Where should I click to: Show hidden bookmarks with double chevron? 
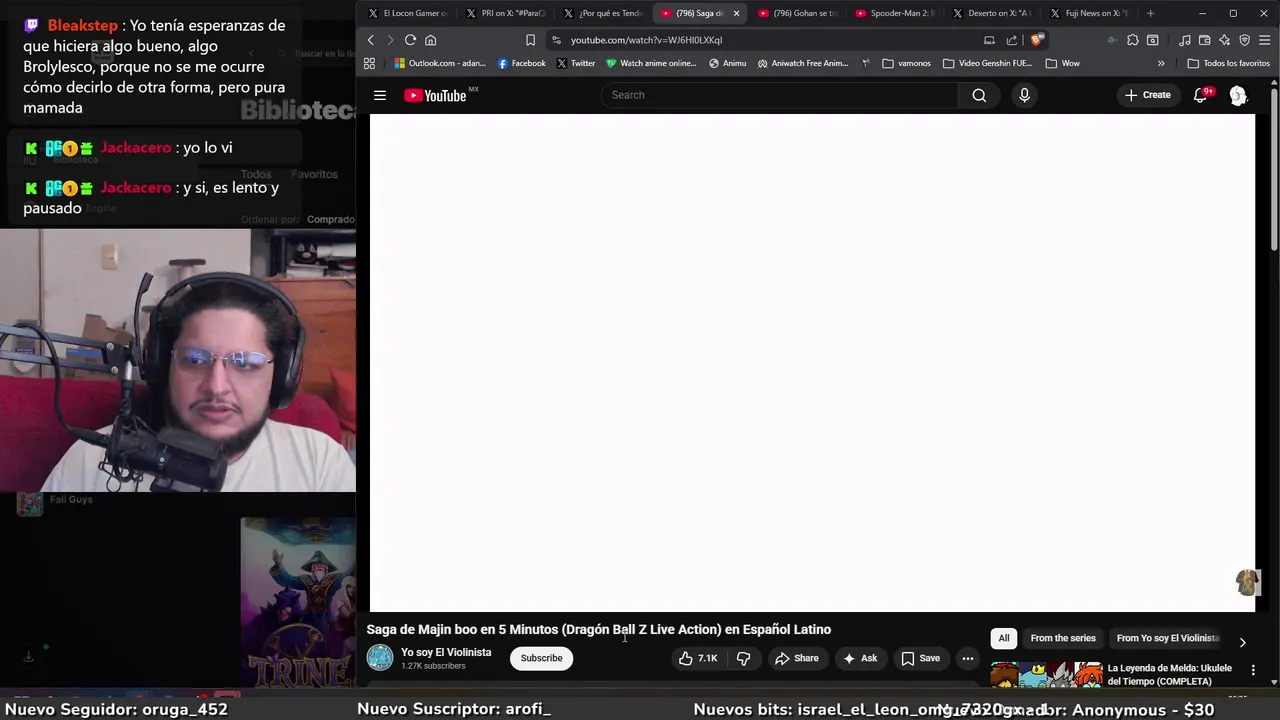pos(1161,63)
